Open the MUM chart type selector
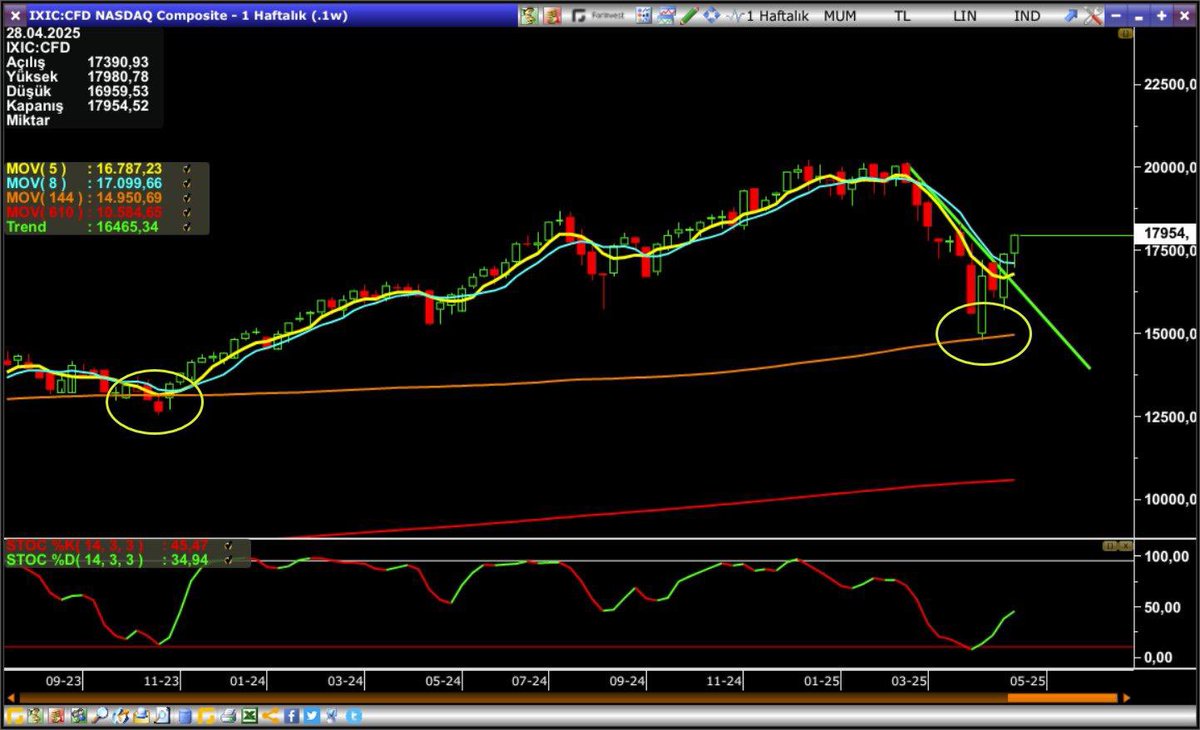Screen dimensions: 1200x730 click(840, 15)
